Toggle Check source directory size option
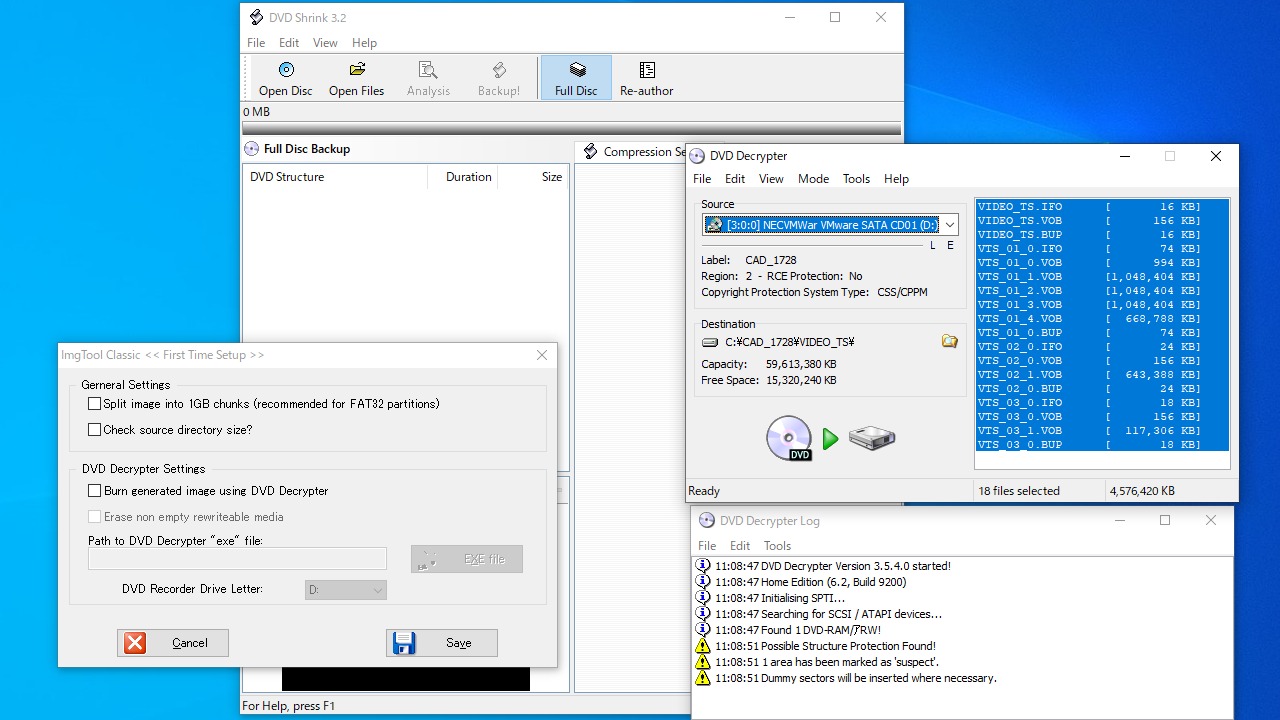 pyautogui.click(x=95, y=430)
